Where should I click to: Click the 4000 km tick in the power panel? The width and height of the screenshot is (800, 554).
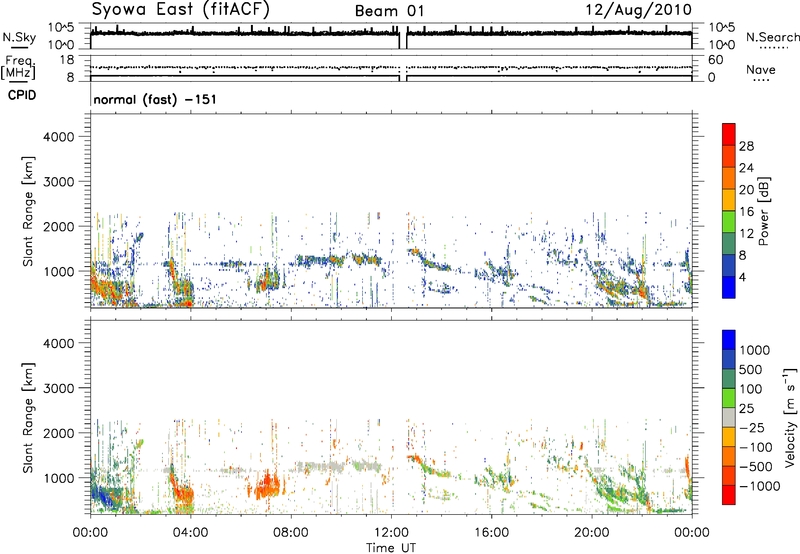coord(59,137)
